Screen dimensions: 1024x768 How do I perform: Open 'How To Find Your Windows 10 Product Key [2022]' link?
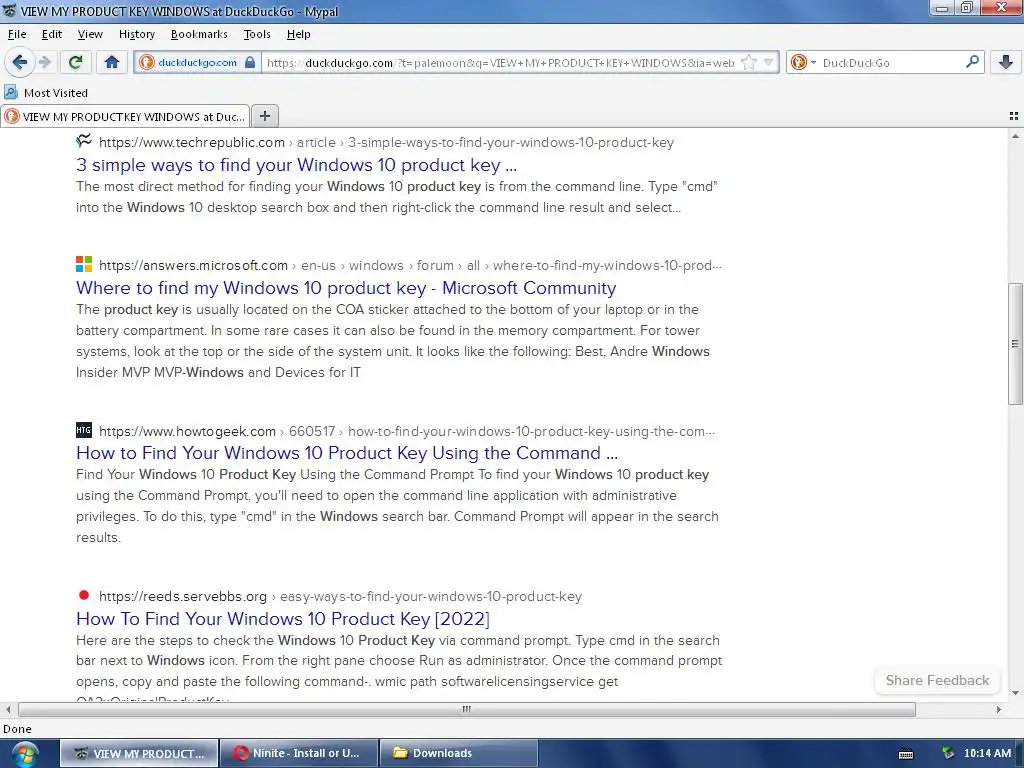(x=283, y=618)
